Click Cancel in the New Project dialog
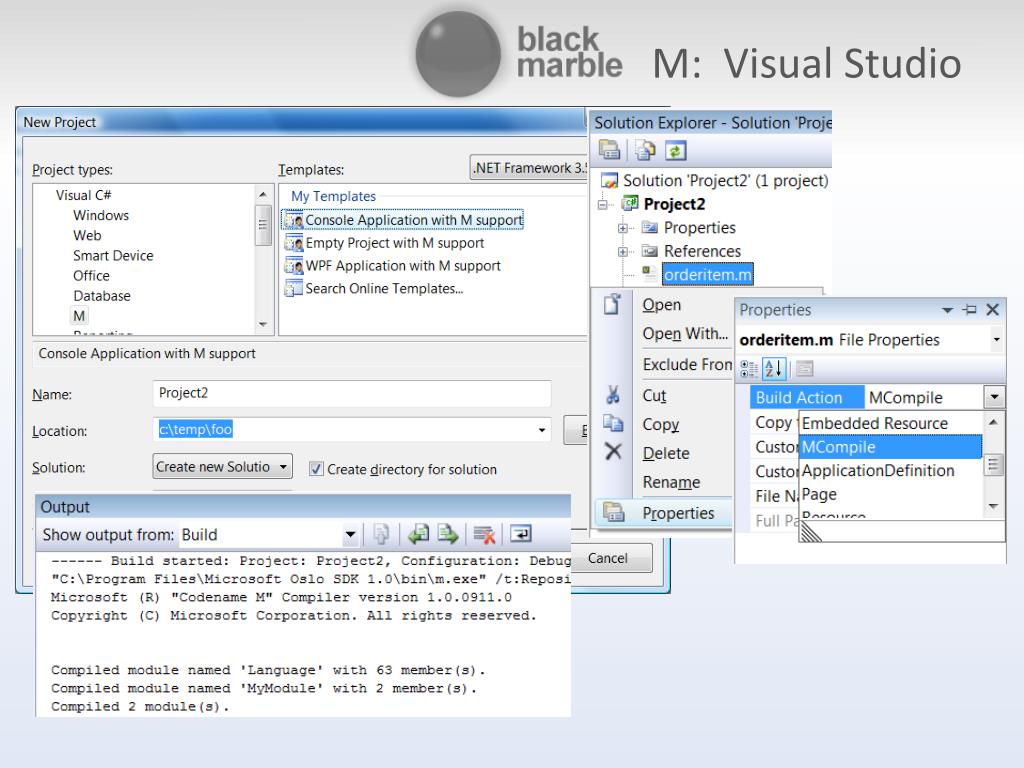 (608, 558)
